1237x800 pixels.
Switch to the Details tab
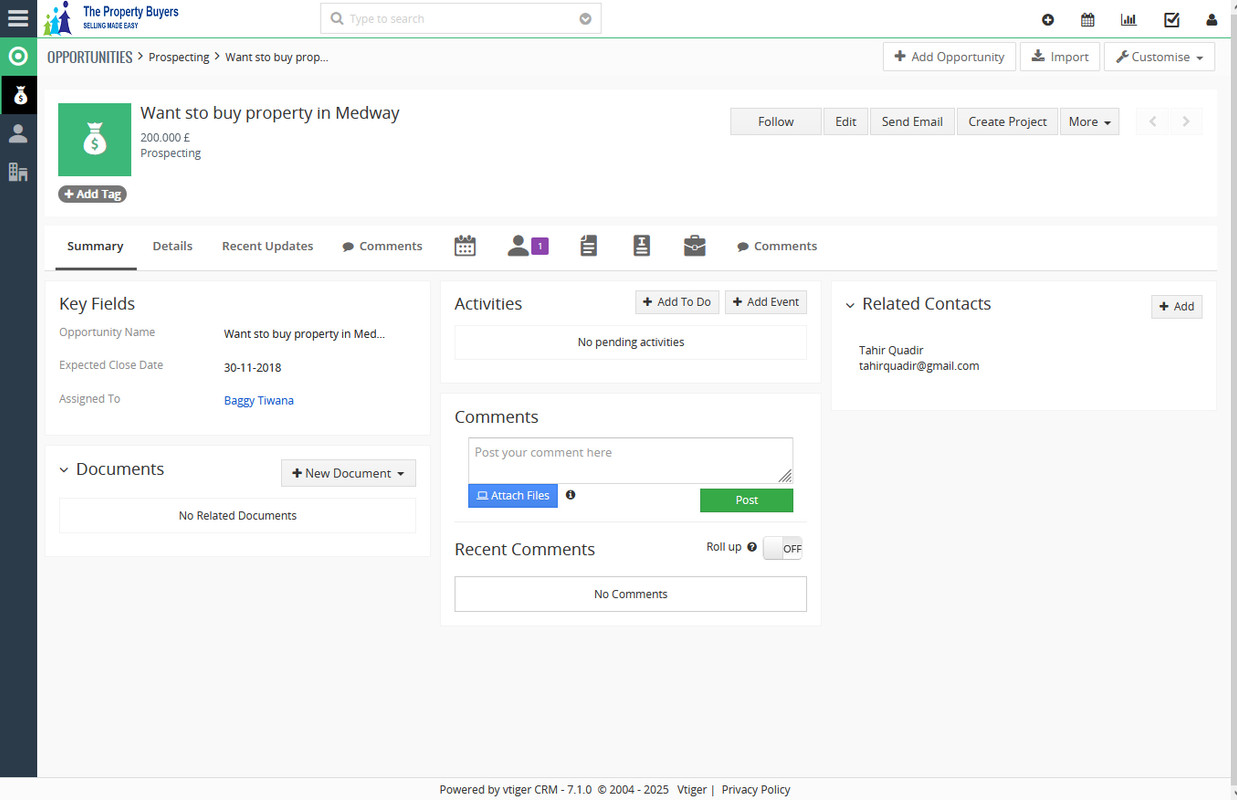(172, 246)
